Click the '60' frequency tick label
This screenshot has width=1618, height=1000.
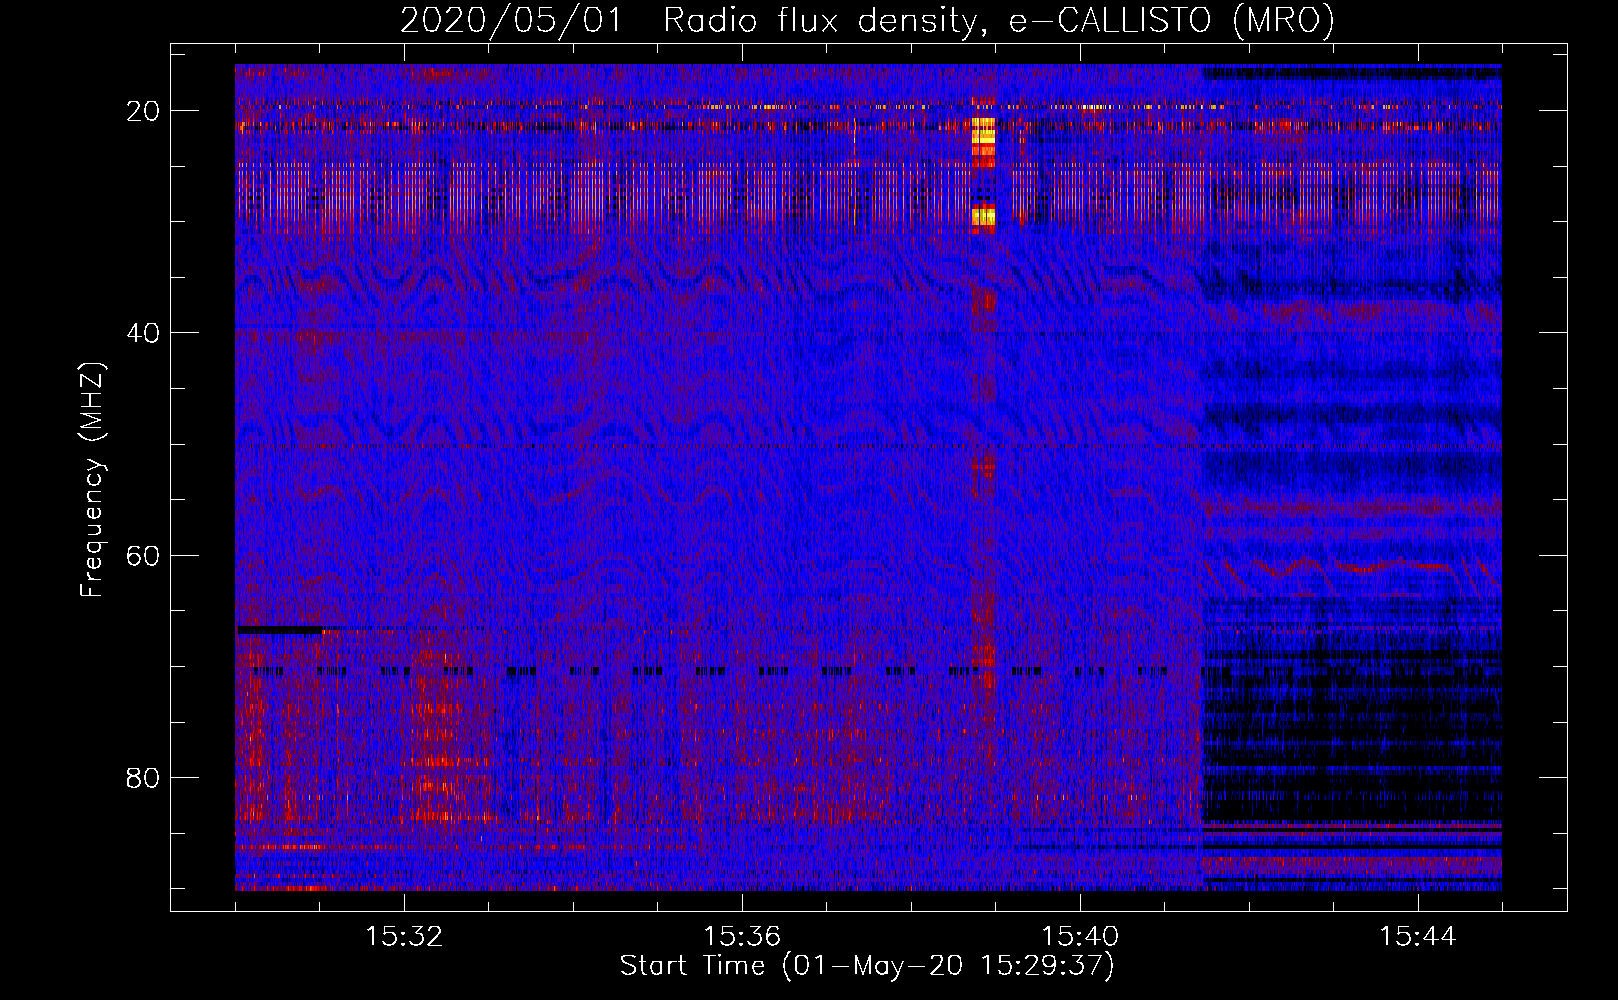tap(144, 555)
